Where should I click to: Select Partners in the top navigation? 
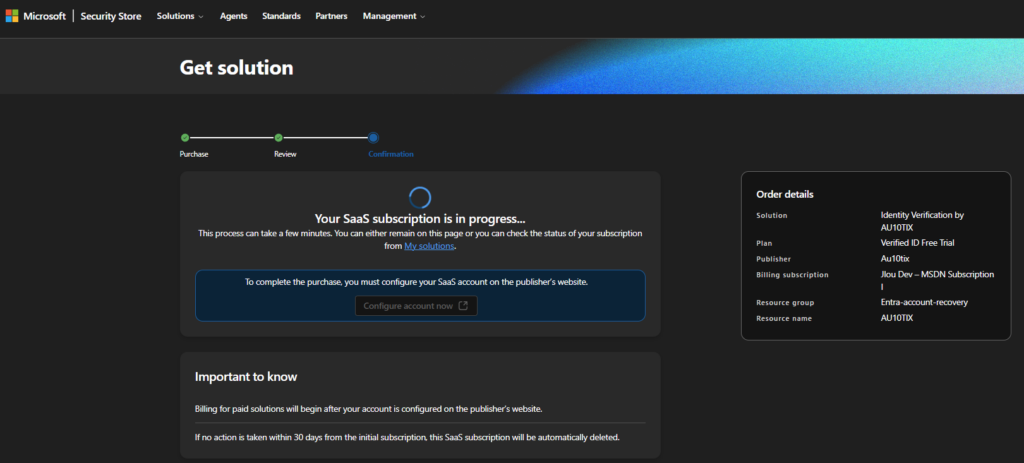click(331, 16)
